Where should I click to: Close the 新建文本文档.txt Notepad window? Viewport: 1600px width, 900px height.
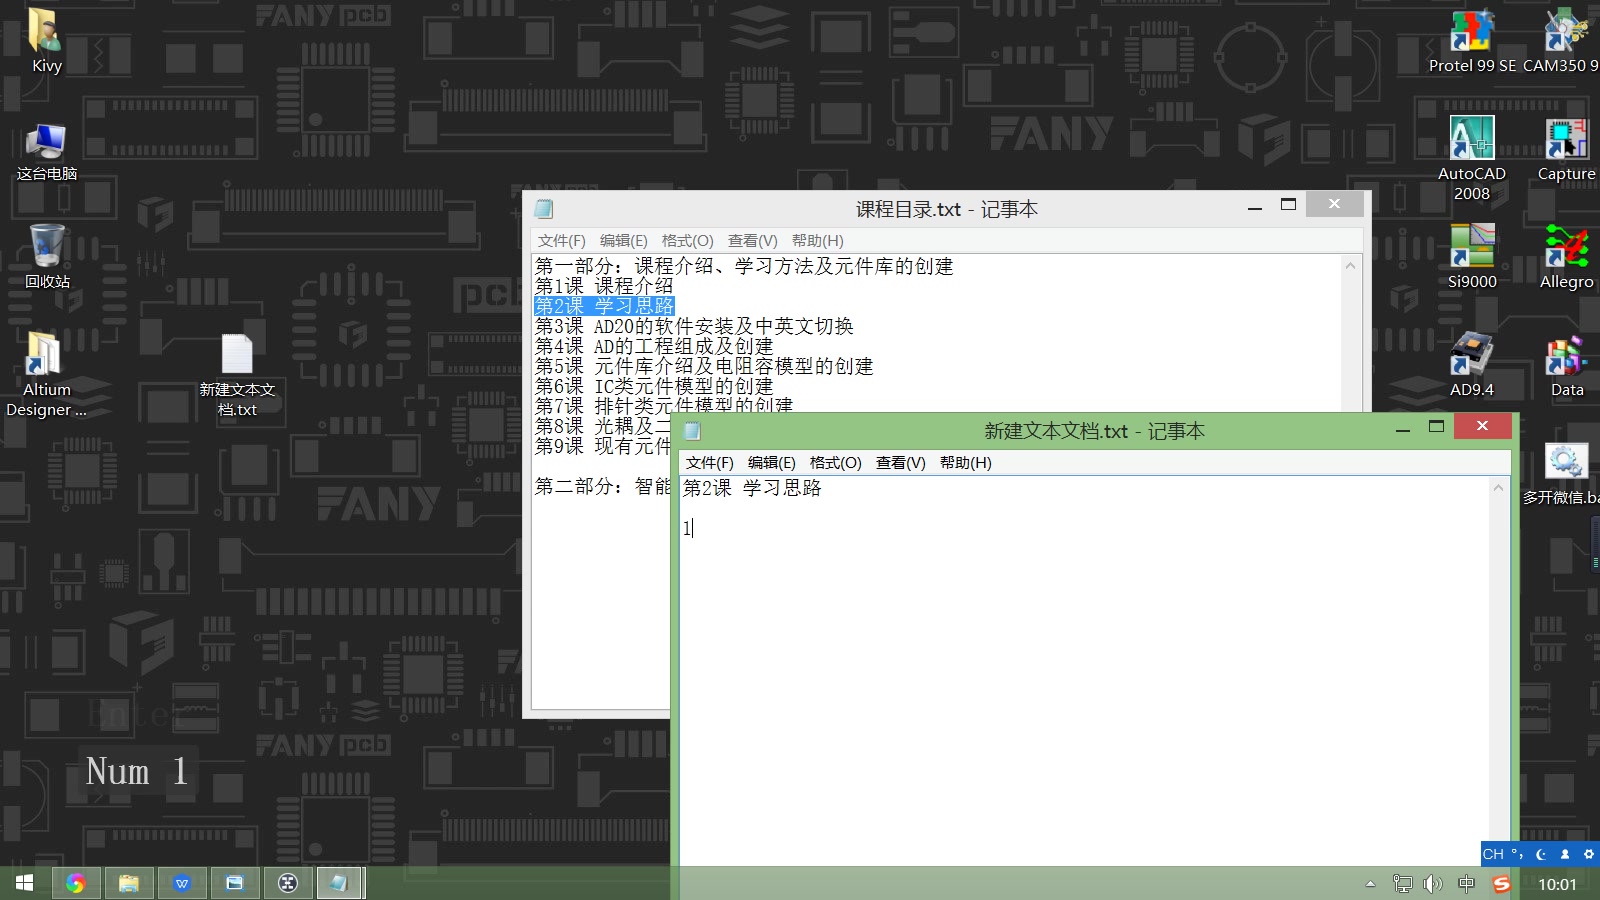[1483, 426]
